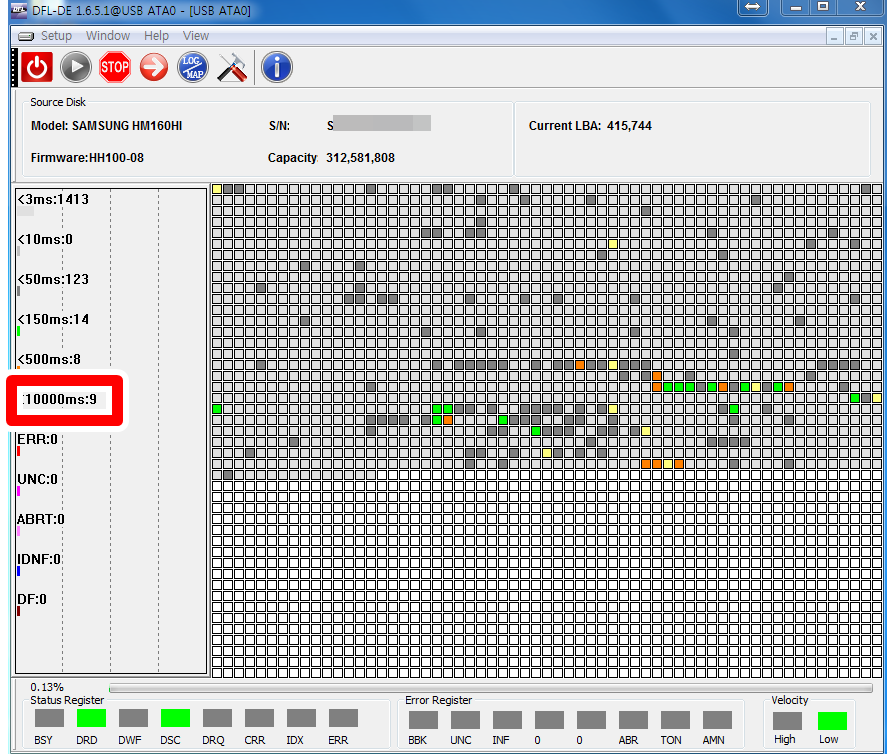Click the drive icon left of Setup
Image resolution: width=887 pixels, height=754 pixels.
tap(25, 36)
